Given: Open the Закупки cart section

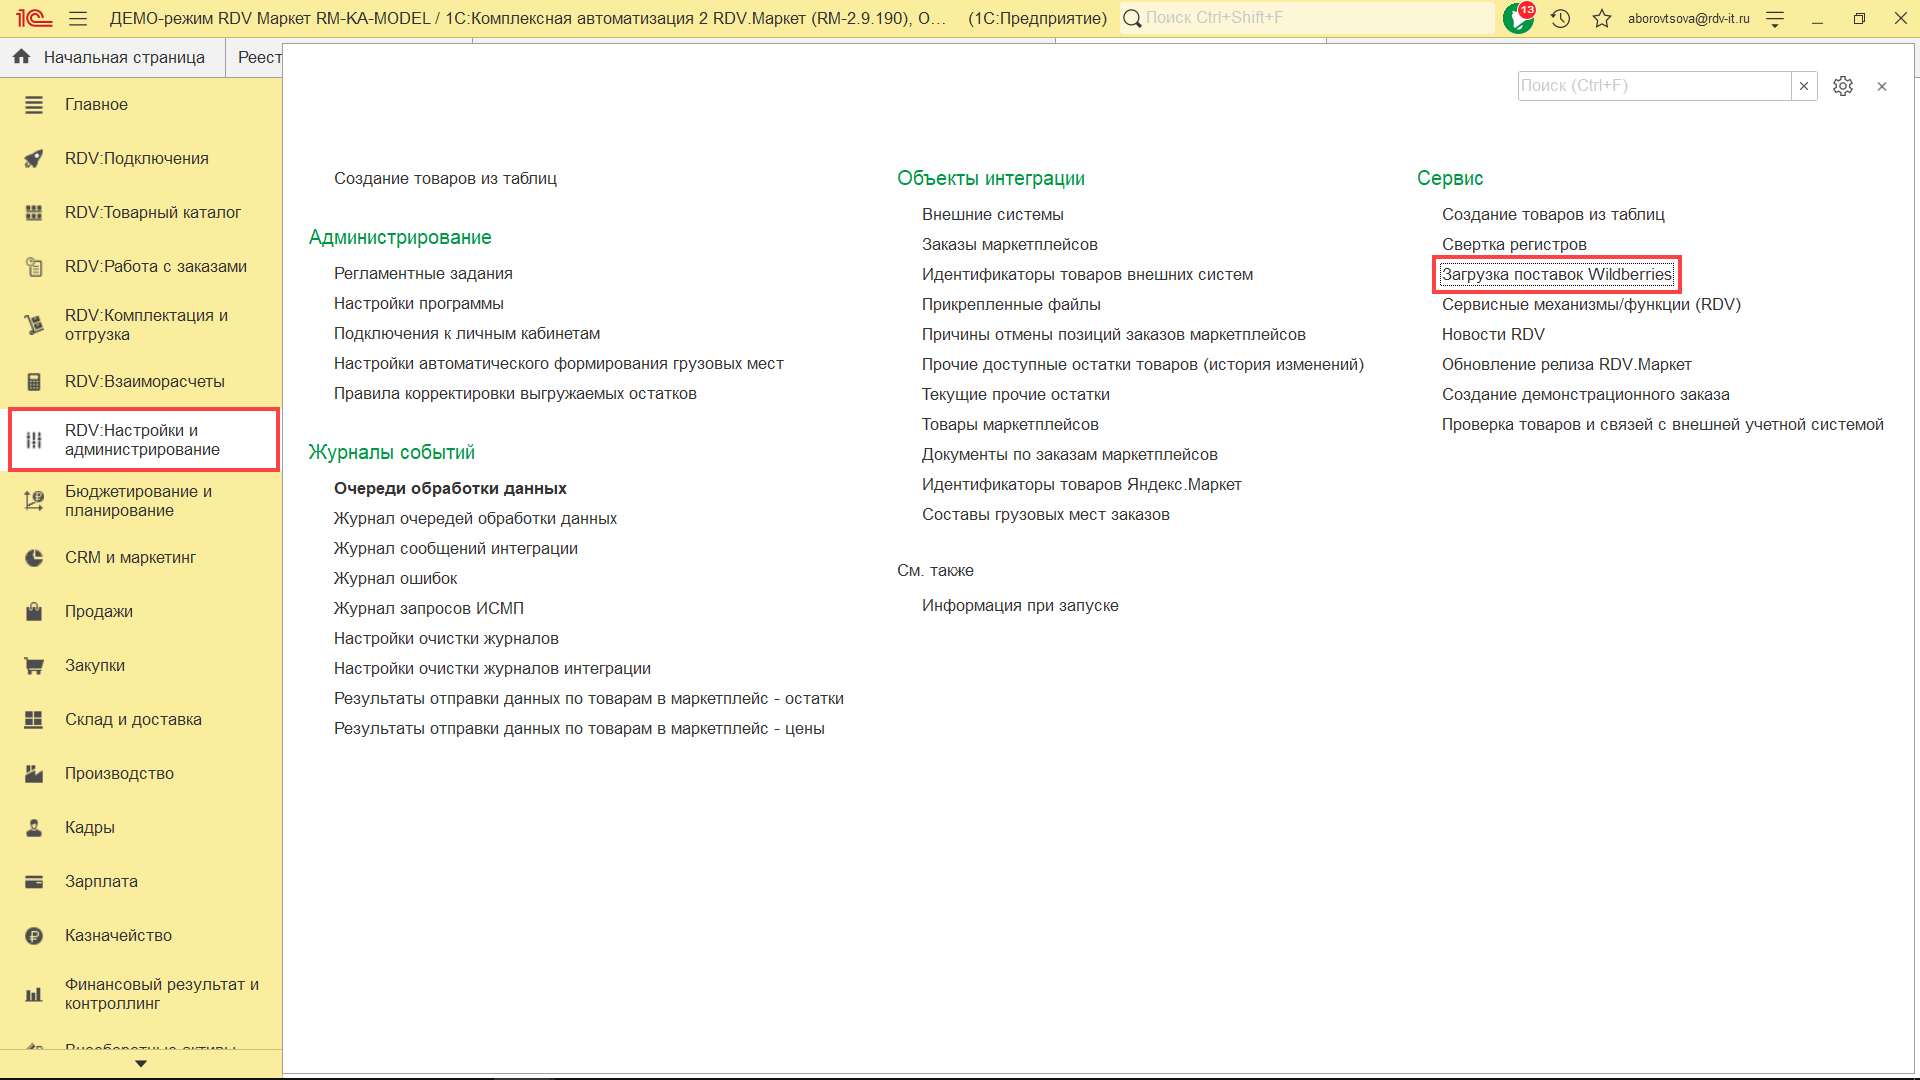Looking at the screenshot, I should pos(95,665).
